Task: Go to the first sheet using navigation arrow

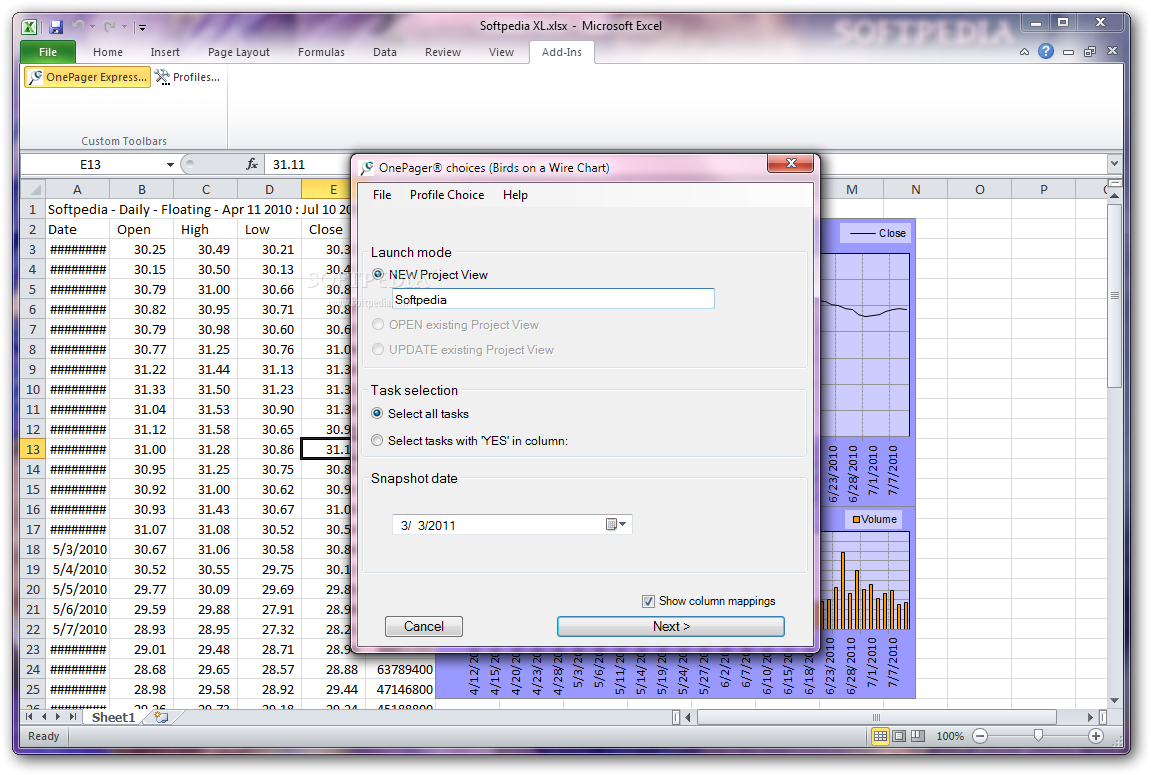Action: pos(29,717)
